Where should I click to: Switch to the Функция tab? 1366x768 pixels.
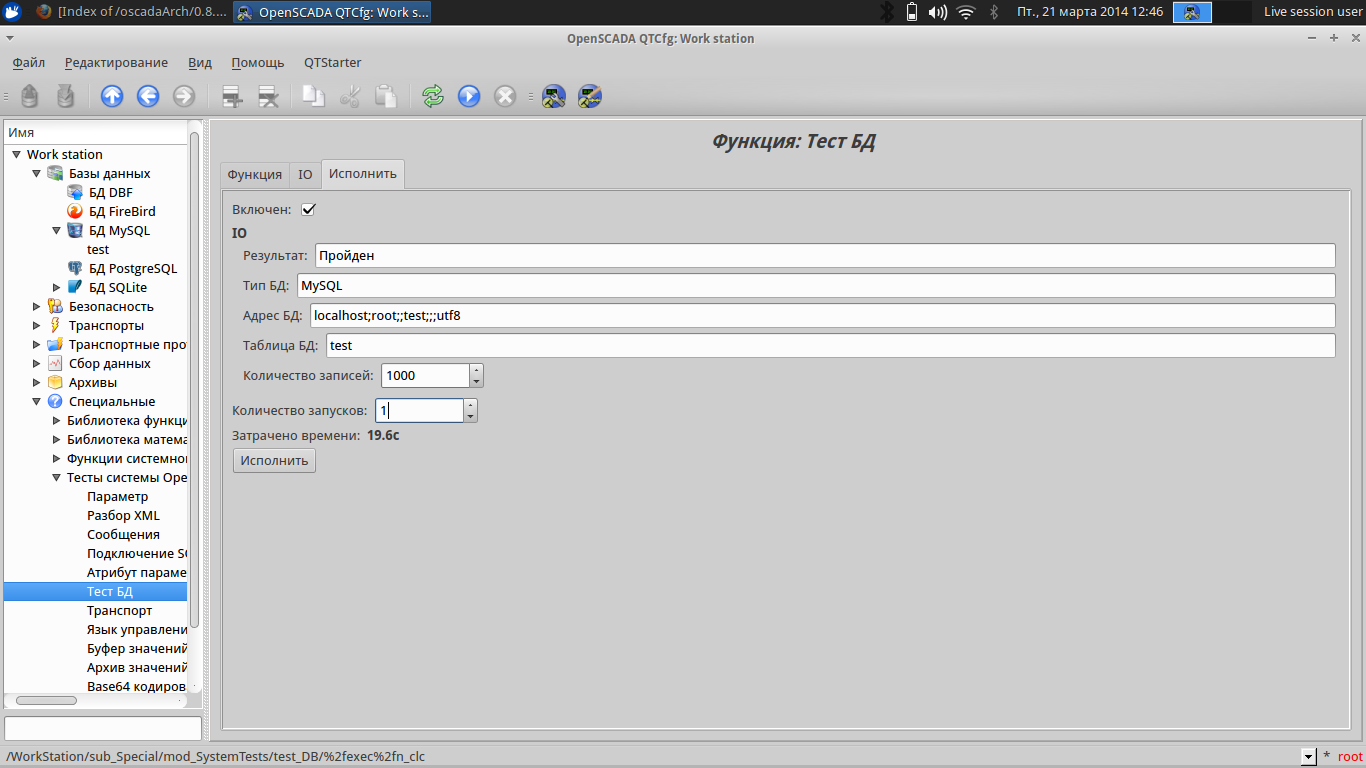point(255,174)
